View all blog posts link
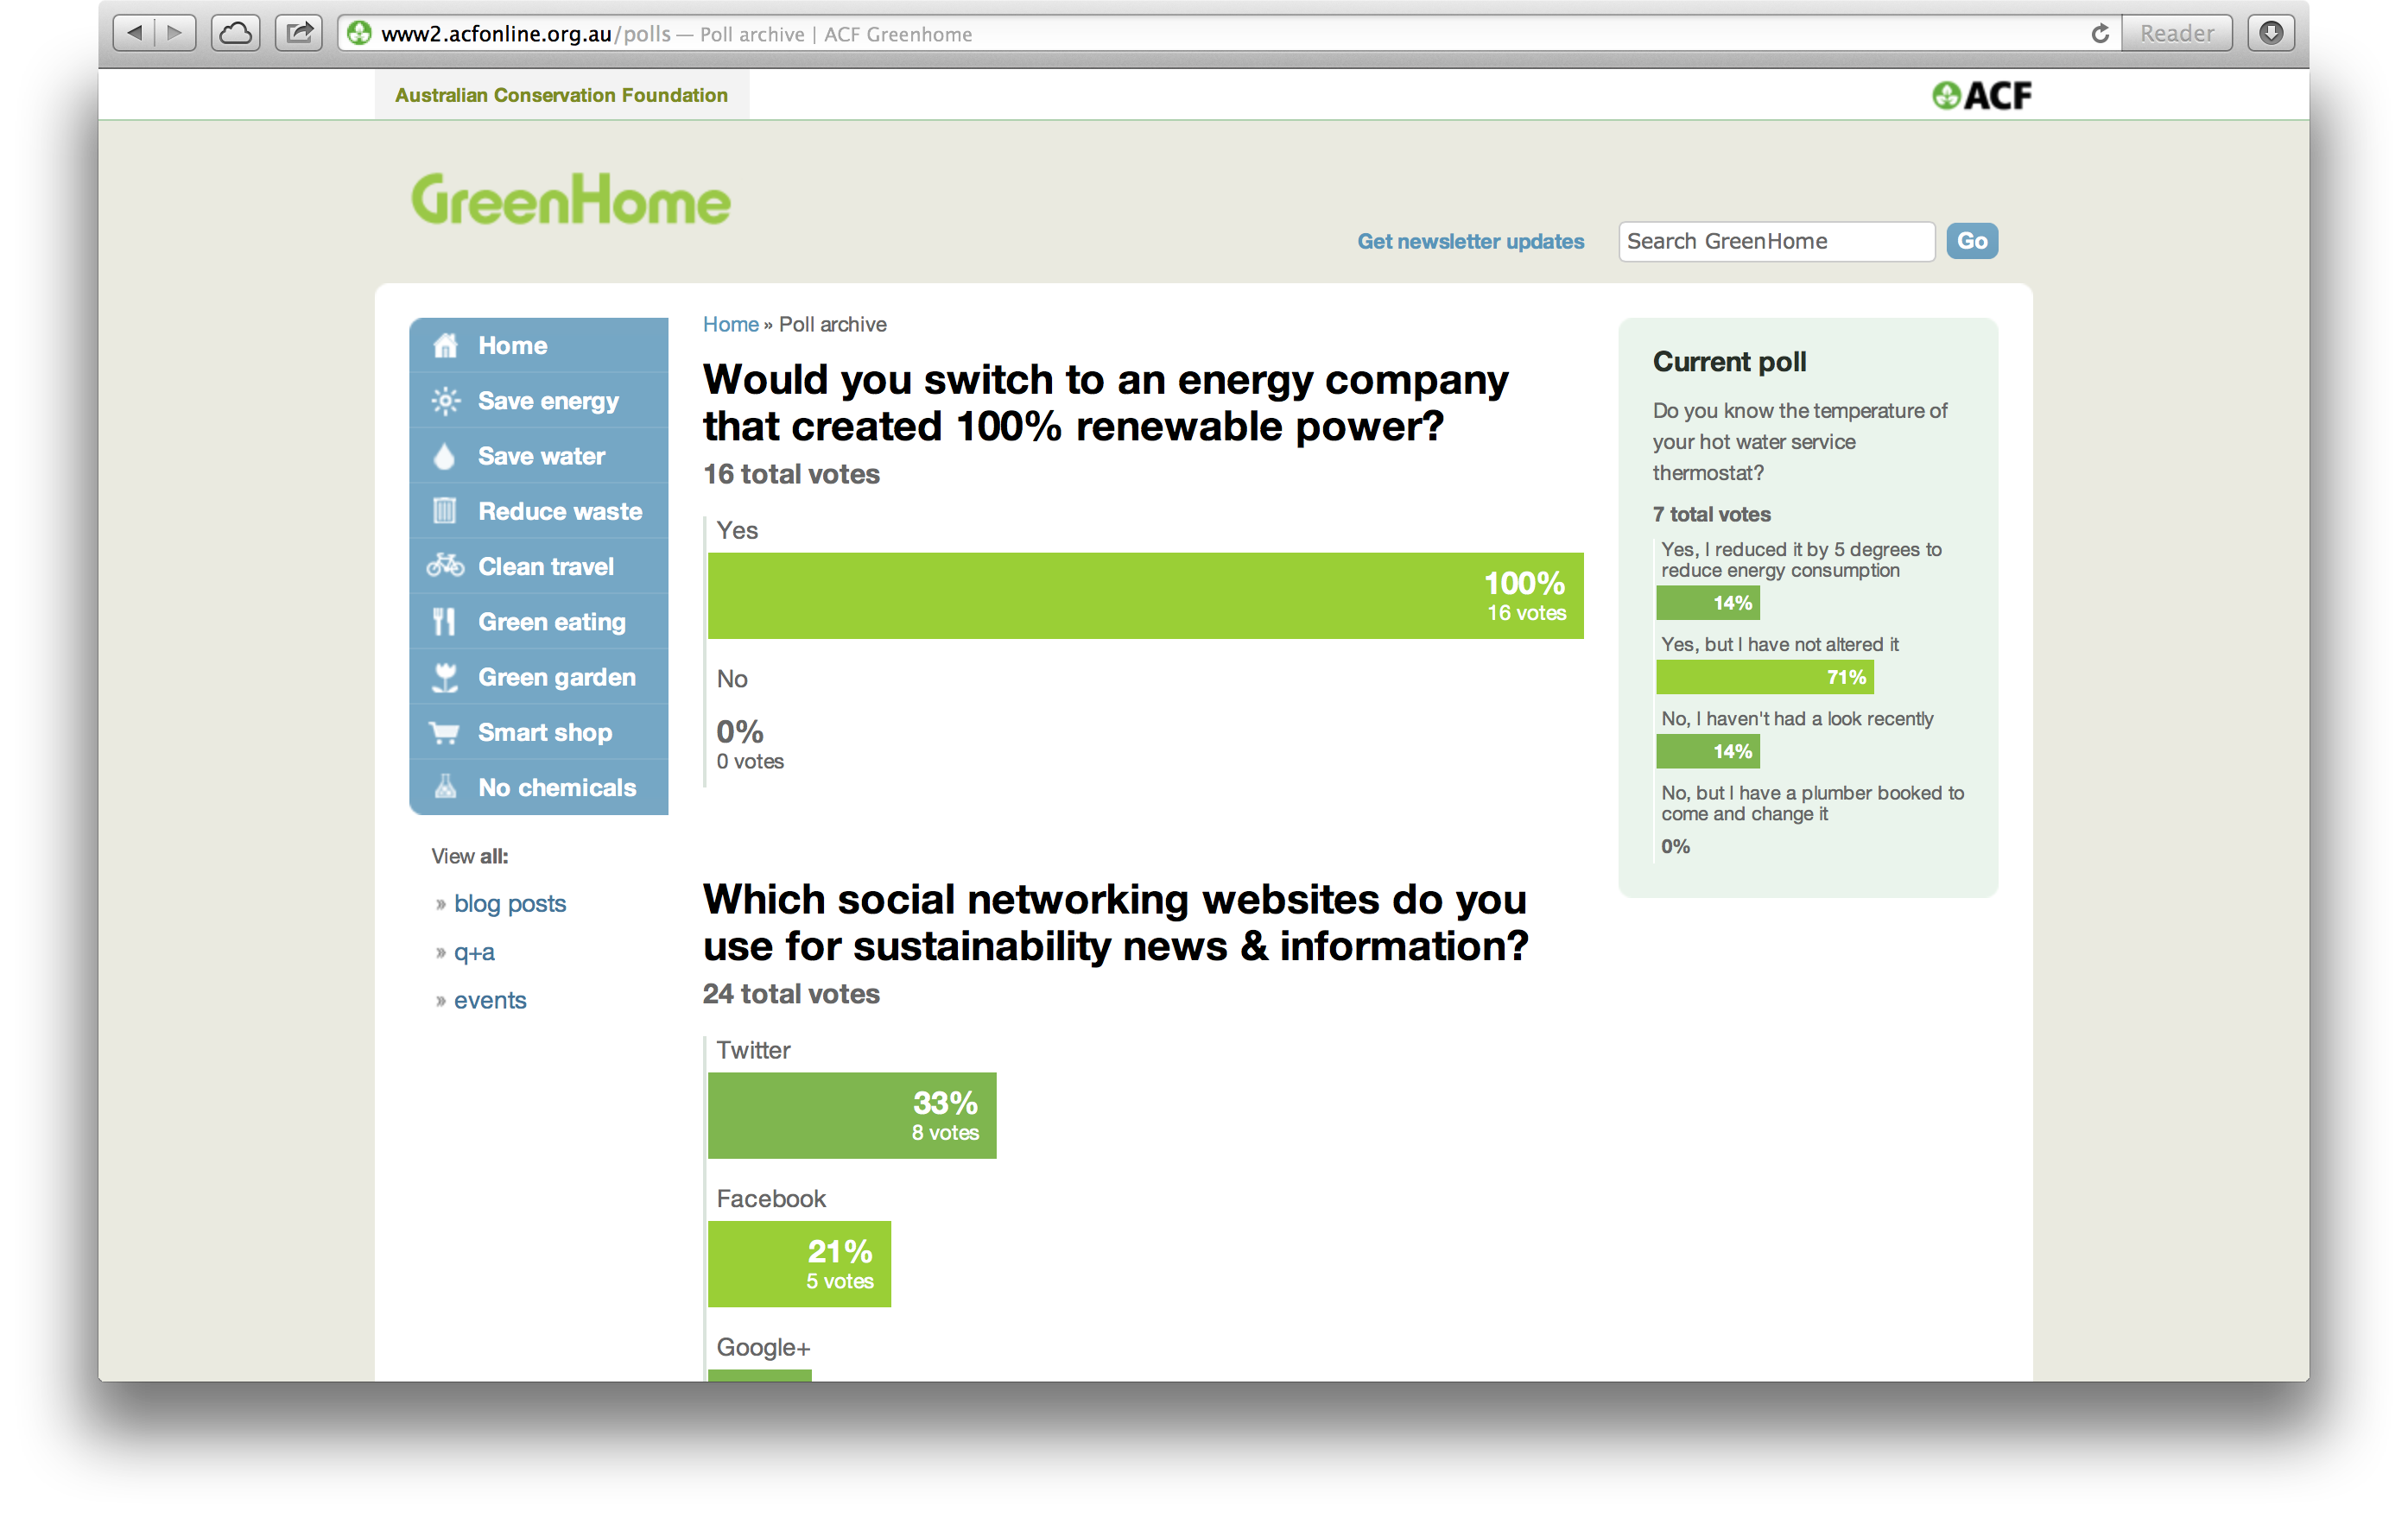 pyautogui.click(x=510, y=903)
